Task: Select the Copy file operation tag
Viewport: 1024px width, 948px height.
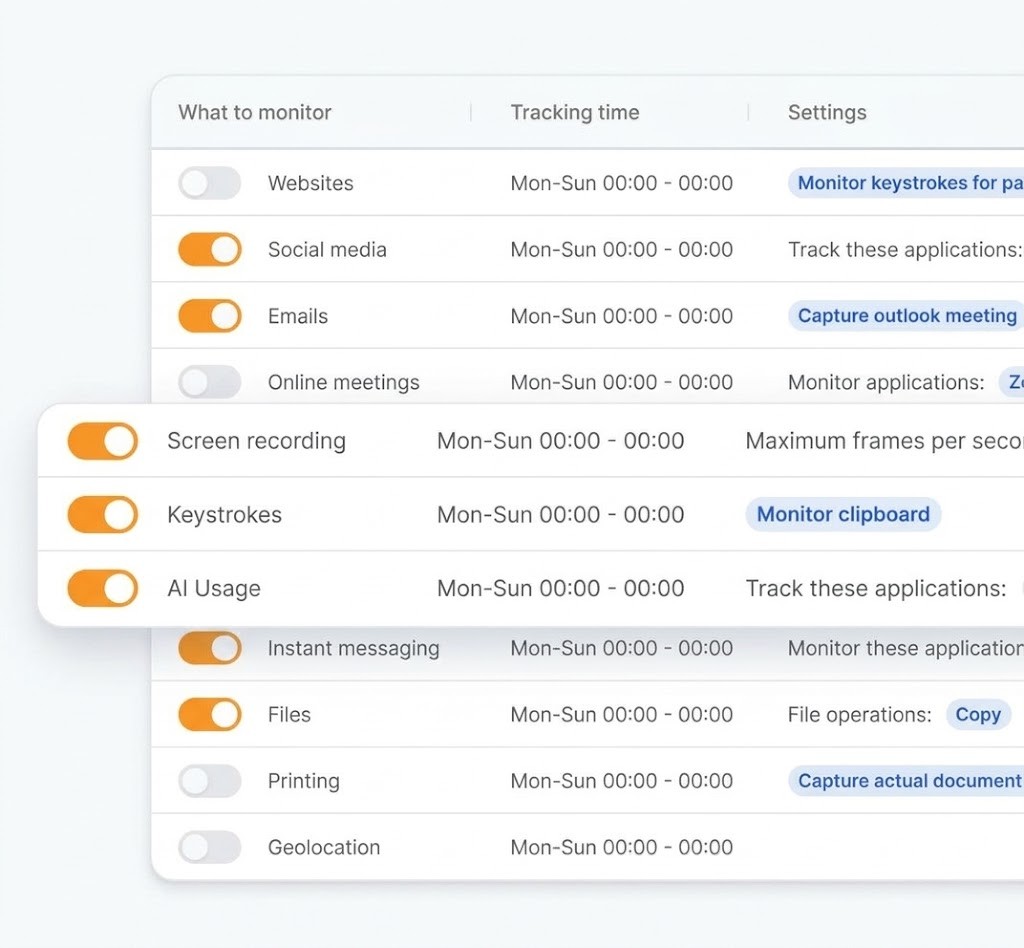Action: pyautogui.click(x=978, y=714)
